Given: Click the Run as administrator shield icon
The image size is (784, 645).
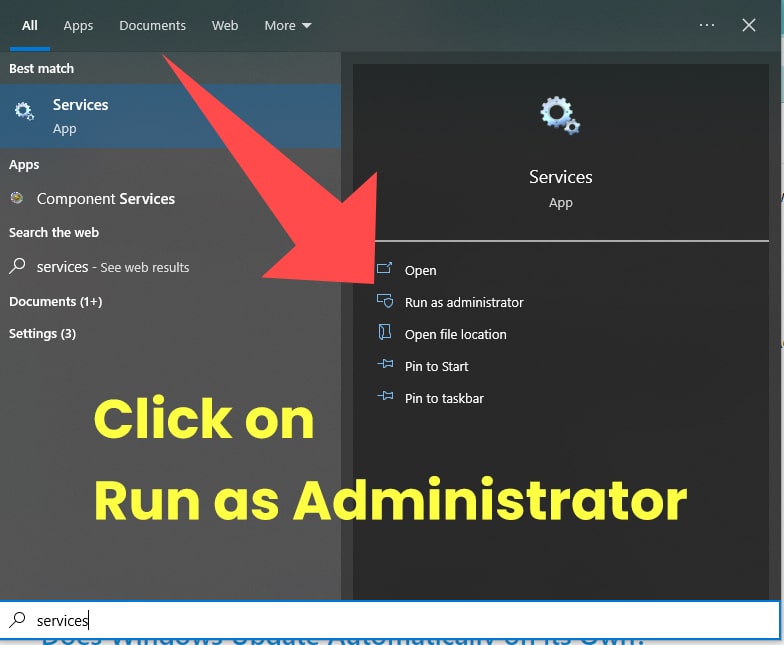Looking at the screenshot, I should tap(385, 301).
